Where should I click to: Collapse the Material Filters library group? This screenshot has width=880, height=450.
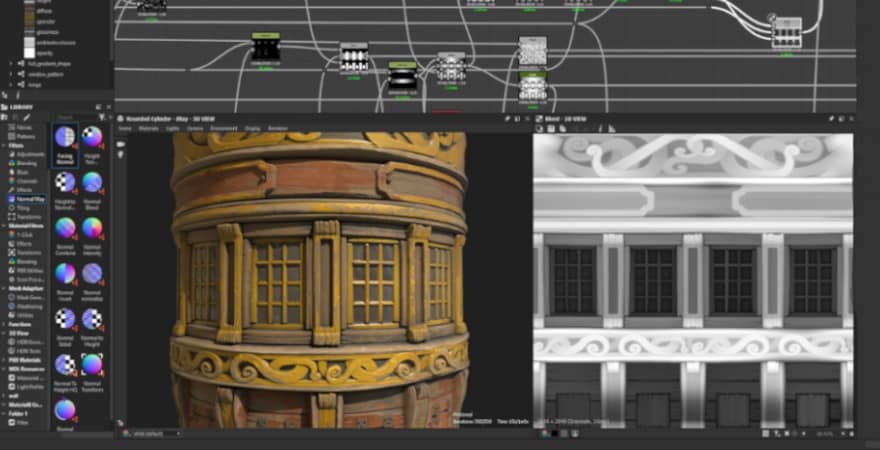pos(3,226)
